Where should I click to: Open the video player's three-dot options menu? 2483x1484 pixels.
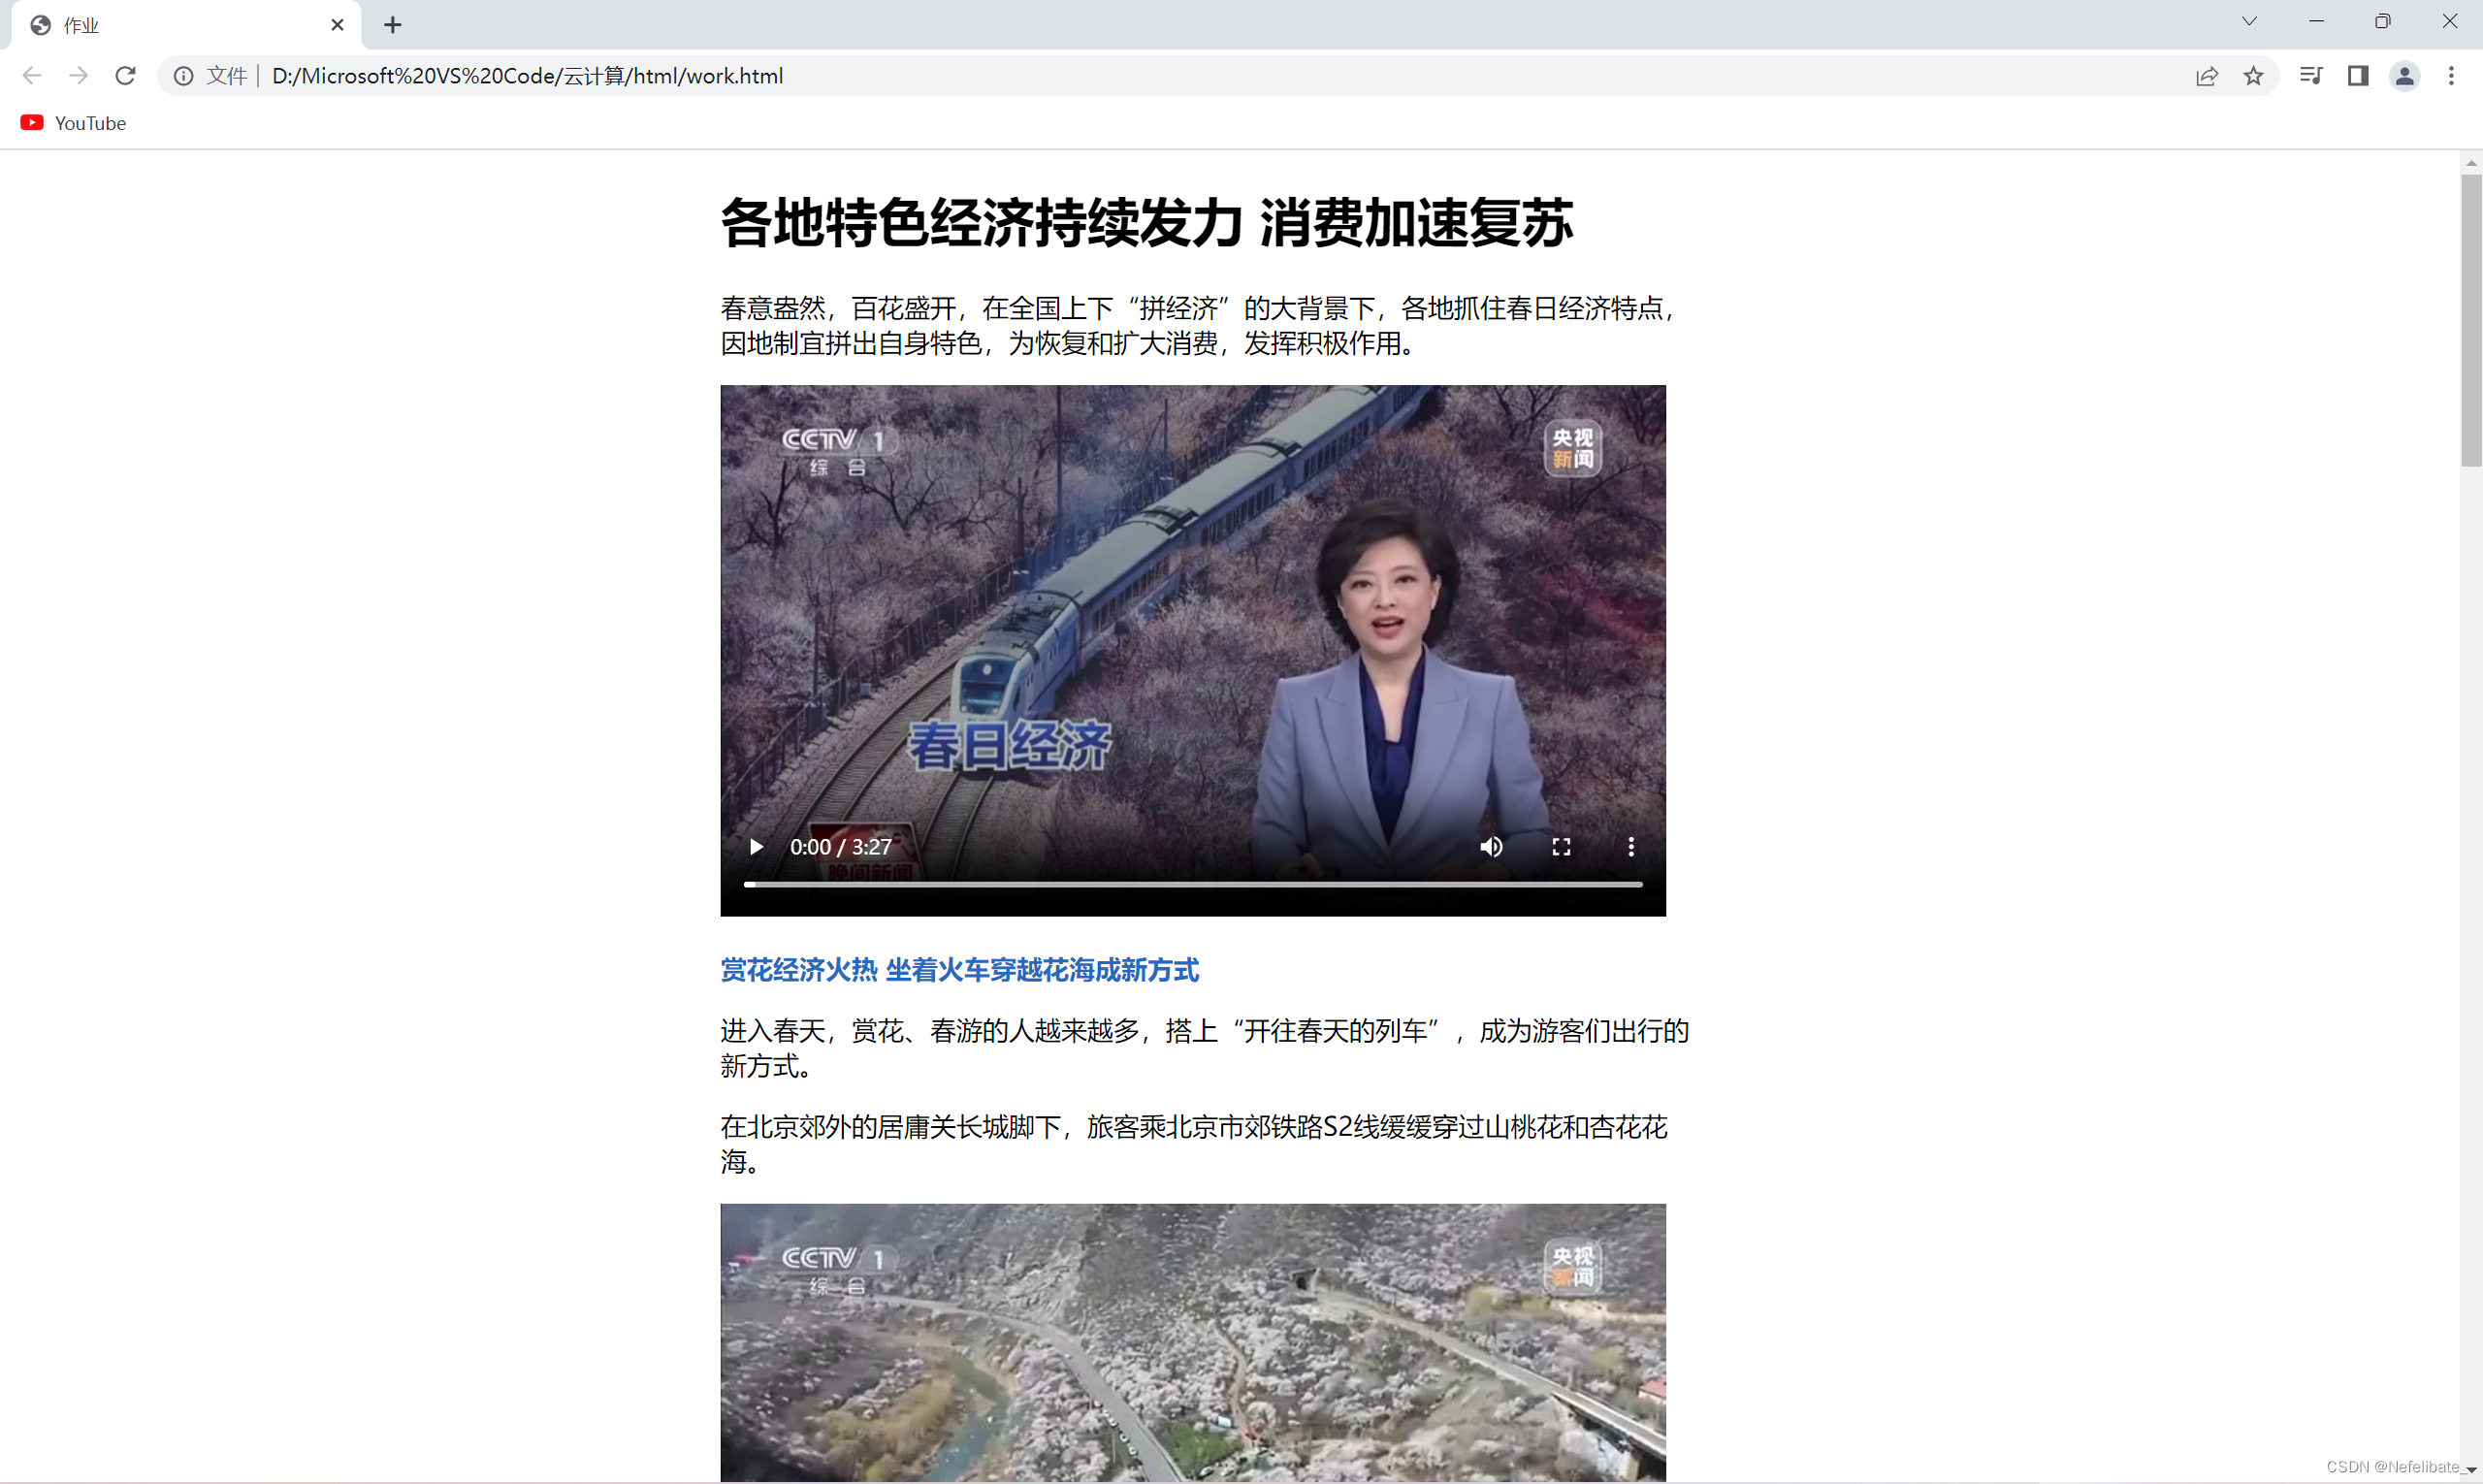pyautogui.click(x=1631, y=847)
